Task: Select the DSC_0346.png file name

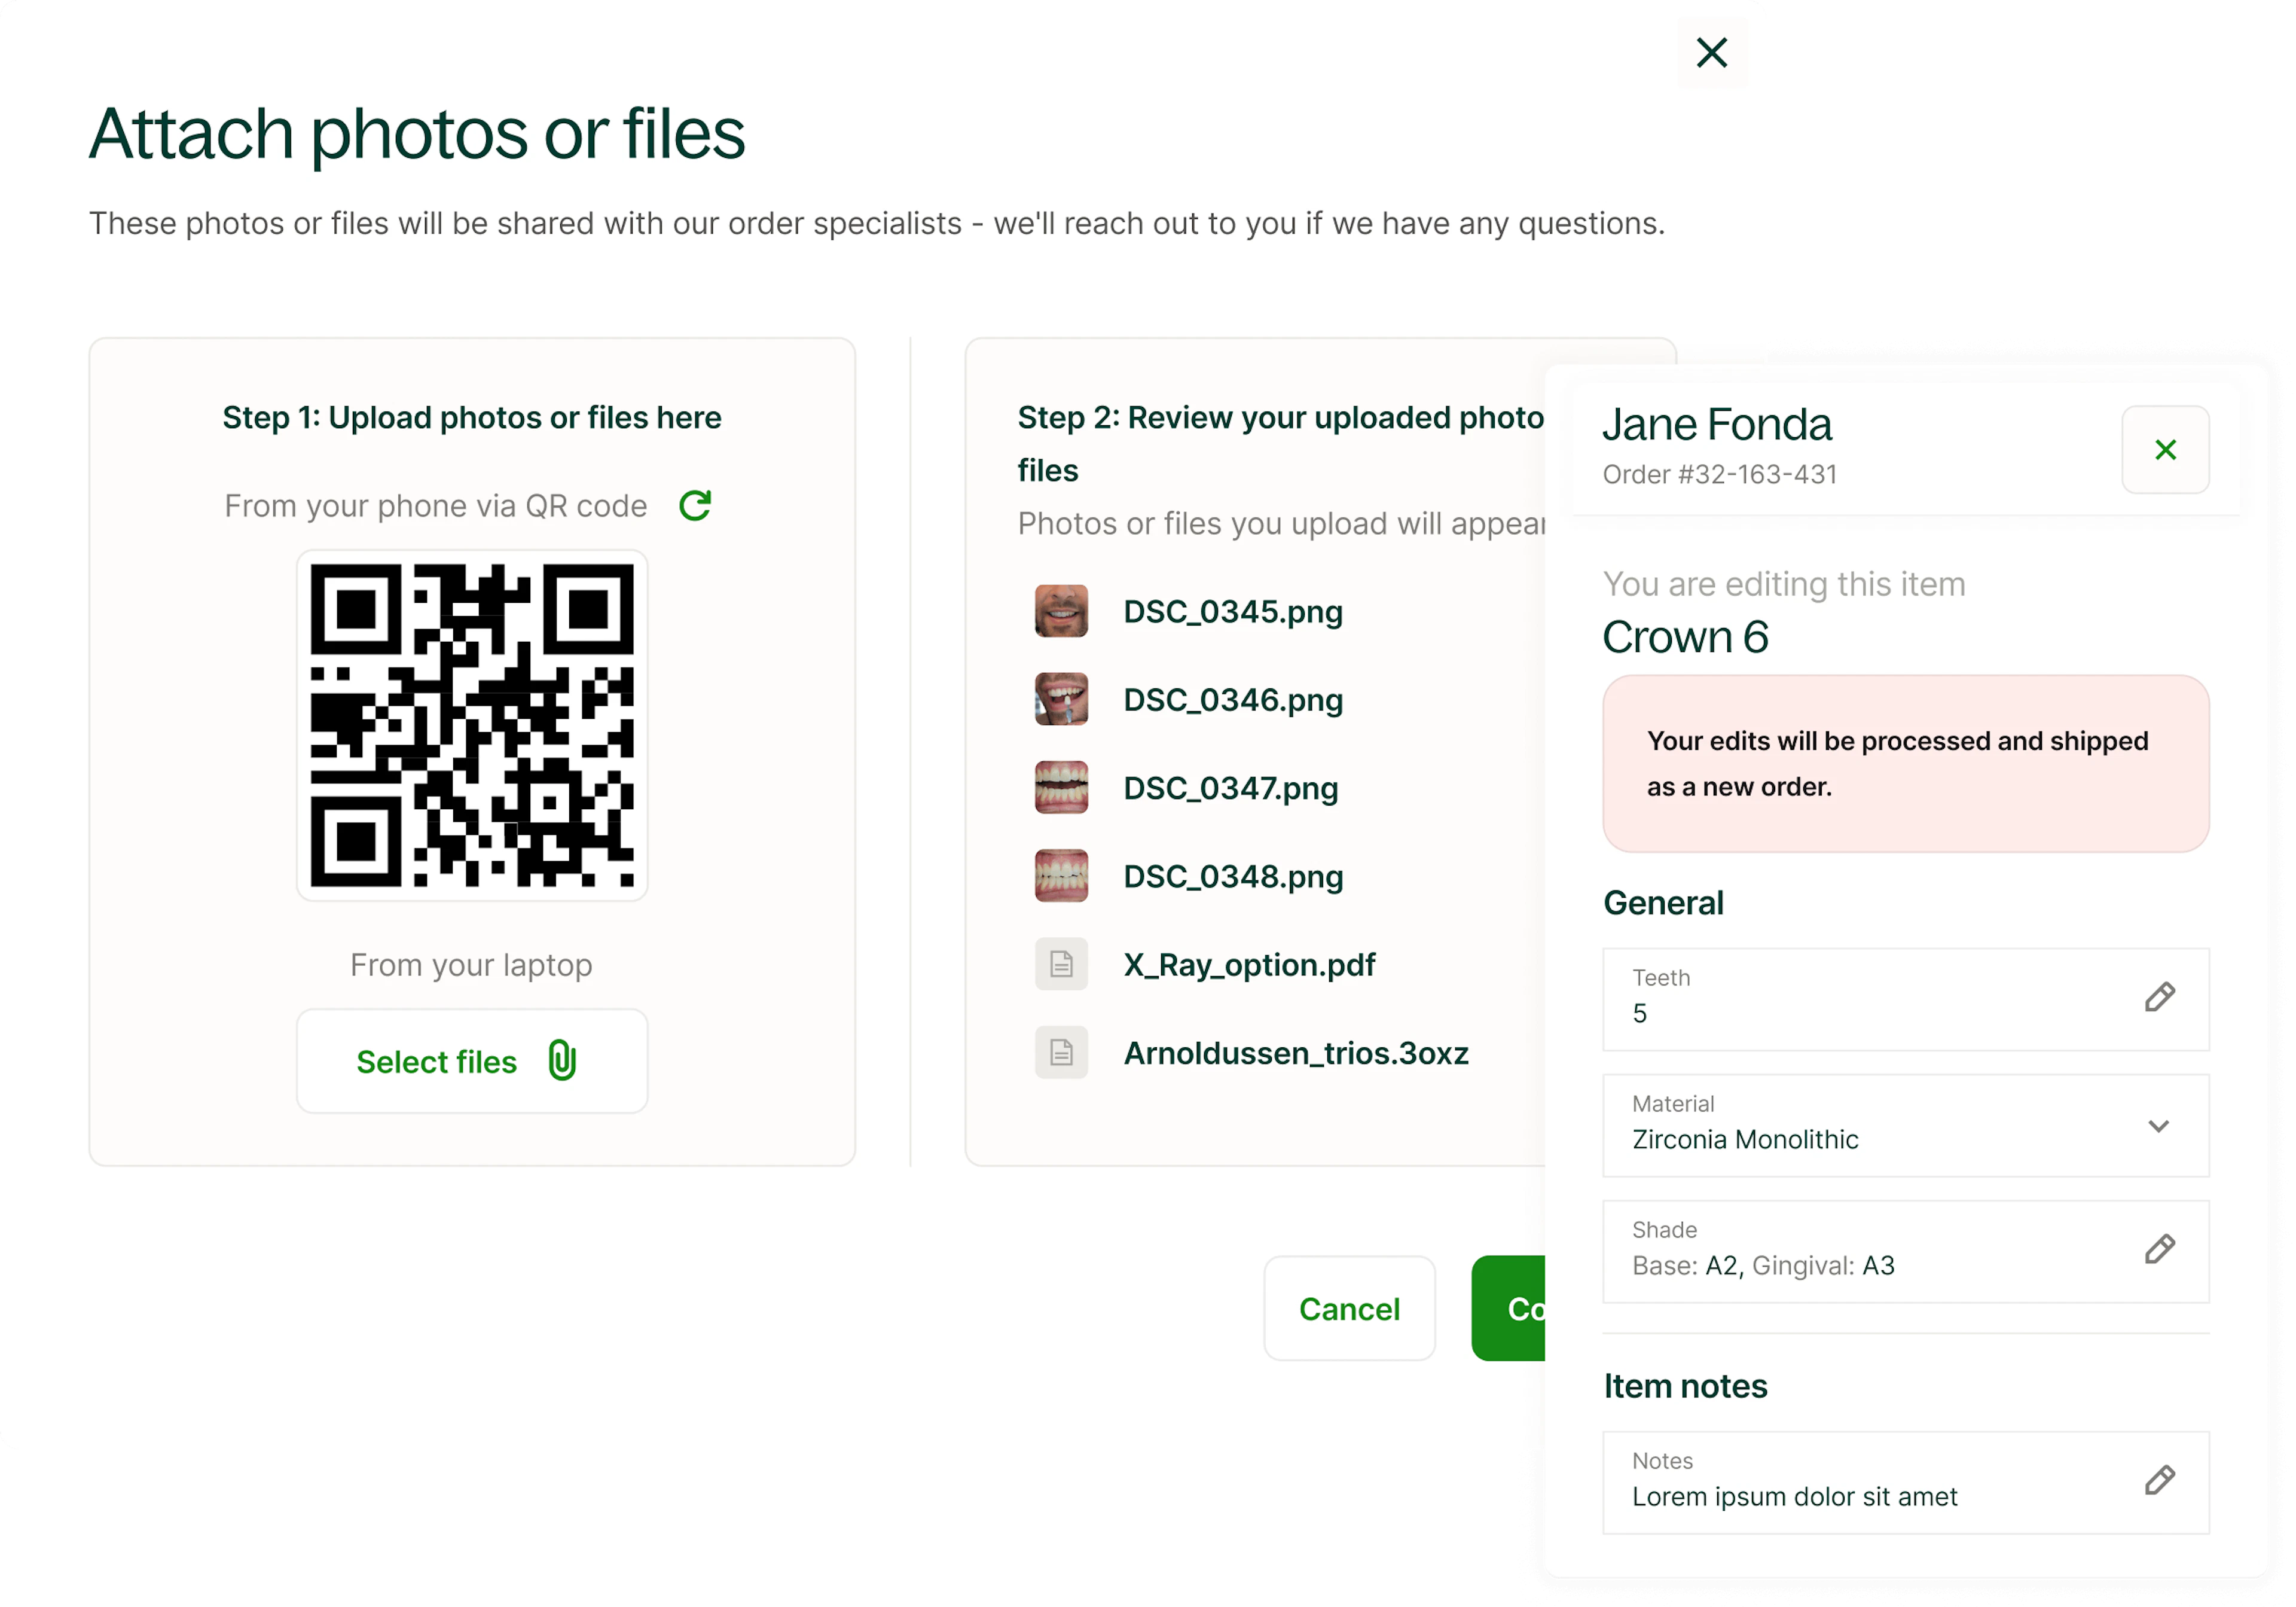Action: click(x=1233, y=700)
